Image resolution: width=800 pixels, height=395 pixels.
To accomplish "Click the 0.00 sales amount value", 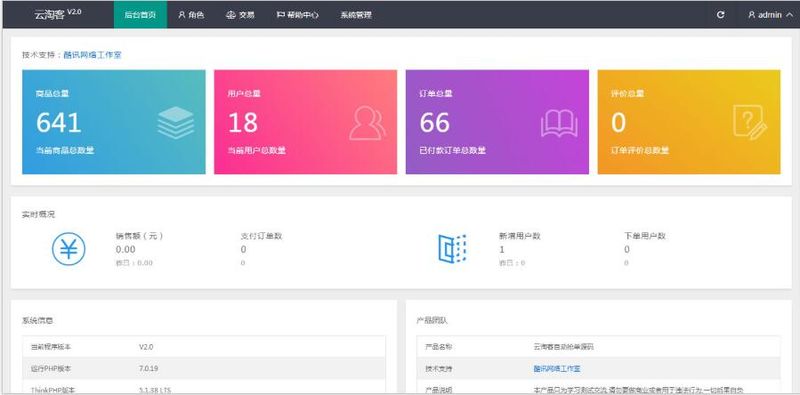I will tap(126, 250).
